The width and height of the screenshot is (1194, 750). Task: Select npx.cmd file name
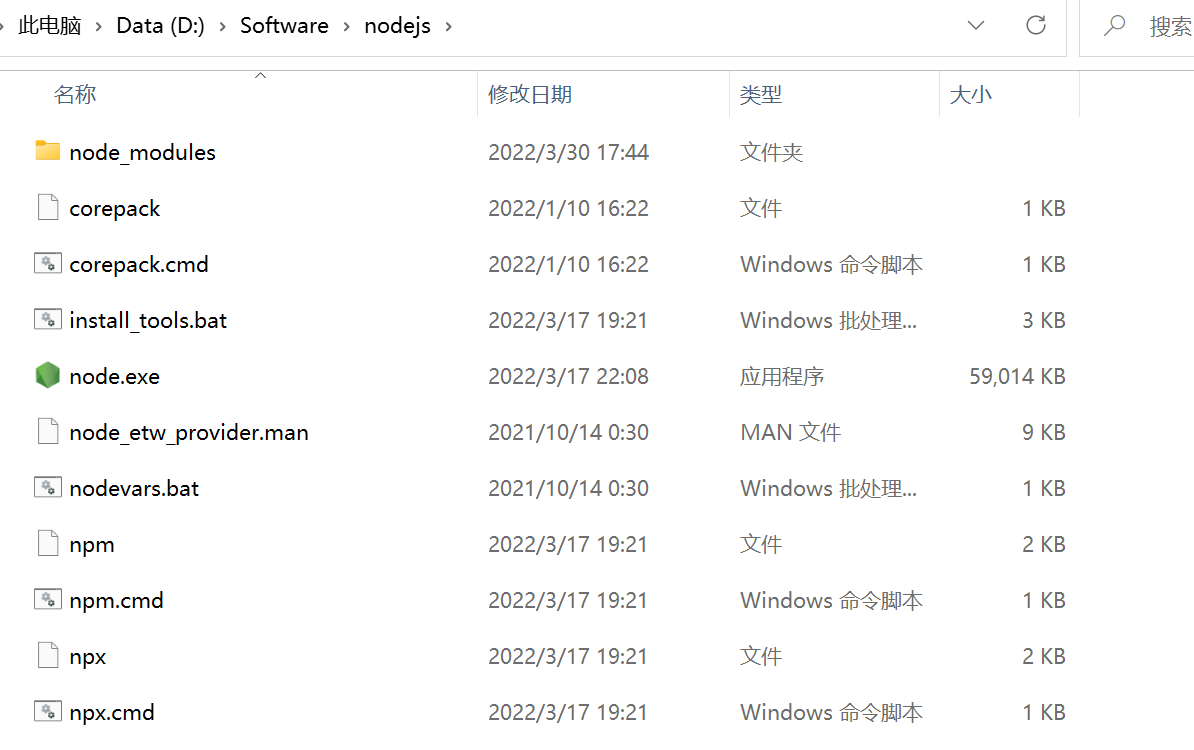point(112,712)
